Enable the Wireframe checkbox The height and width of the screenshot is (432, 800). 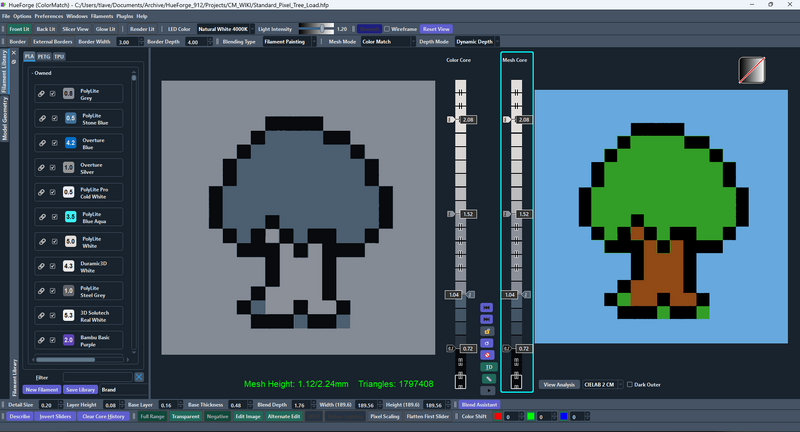click(x=387, y=30)
